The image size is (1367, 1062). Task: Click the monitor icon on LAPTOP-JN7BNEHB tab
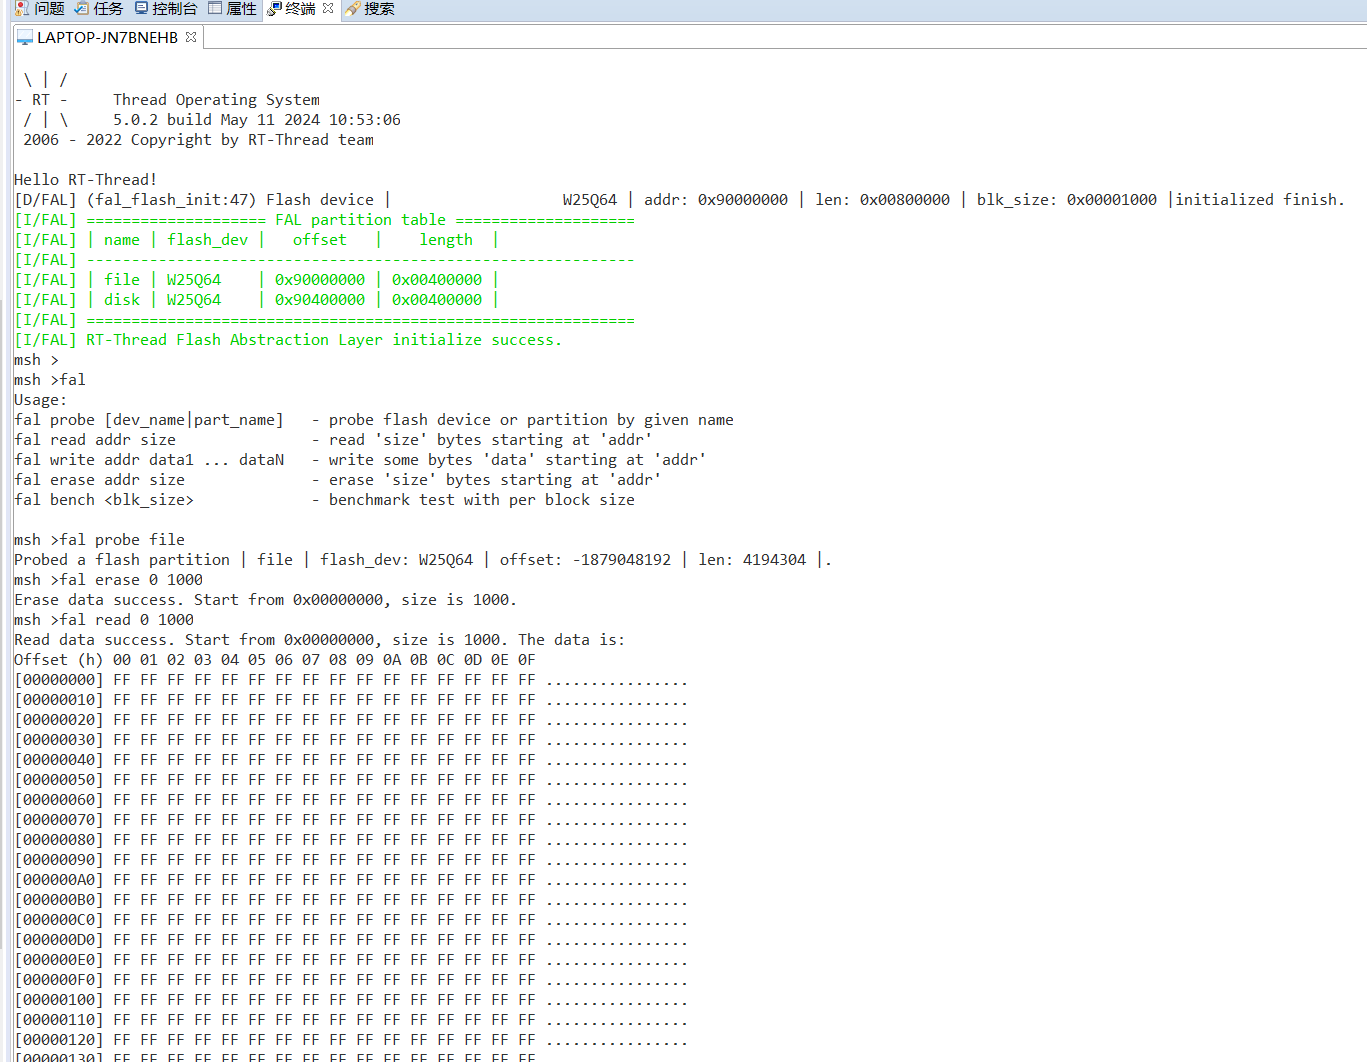click(x=24, y=37)
